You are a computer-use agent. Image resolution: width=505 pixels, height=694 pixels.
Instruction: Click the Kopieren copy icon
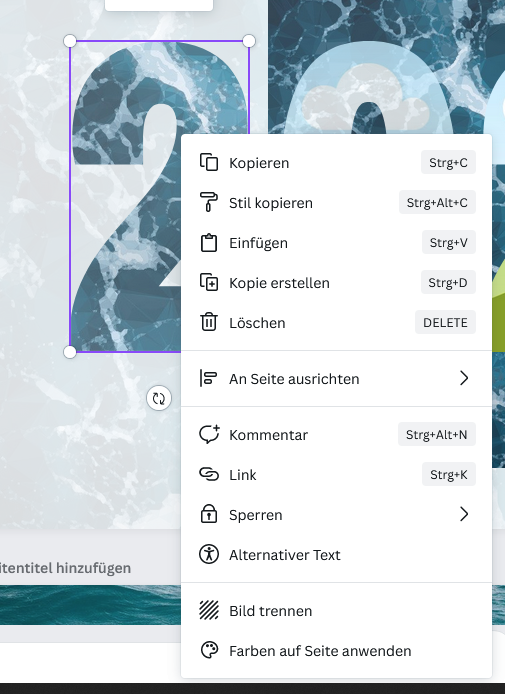(209, 162)
